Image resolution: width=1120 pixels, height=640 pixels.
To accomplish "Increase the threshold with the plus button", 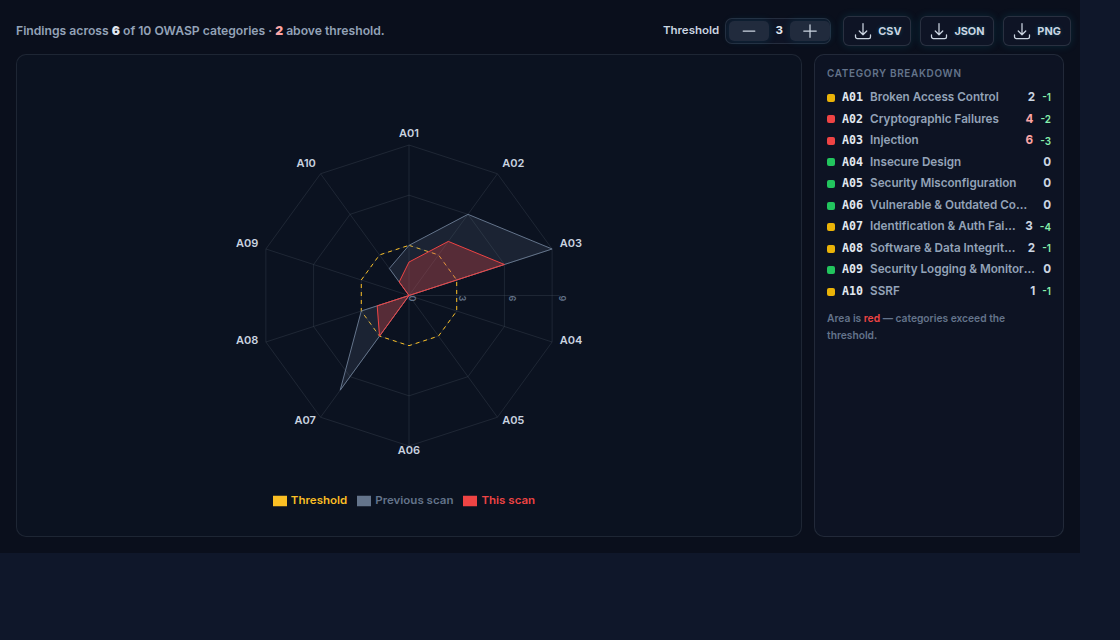I will (x=809, y=31).
